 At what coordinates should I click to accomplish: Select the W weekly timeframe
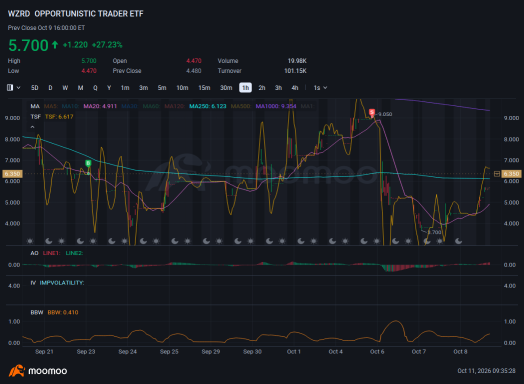point(65,88)
